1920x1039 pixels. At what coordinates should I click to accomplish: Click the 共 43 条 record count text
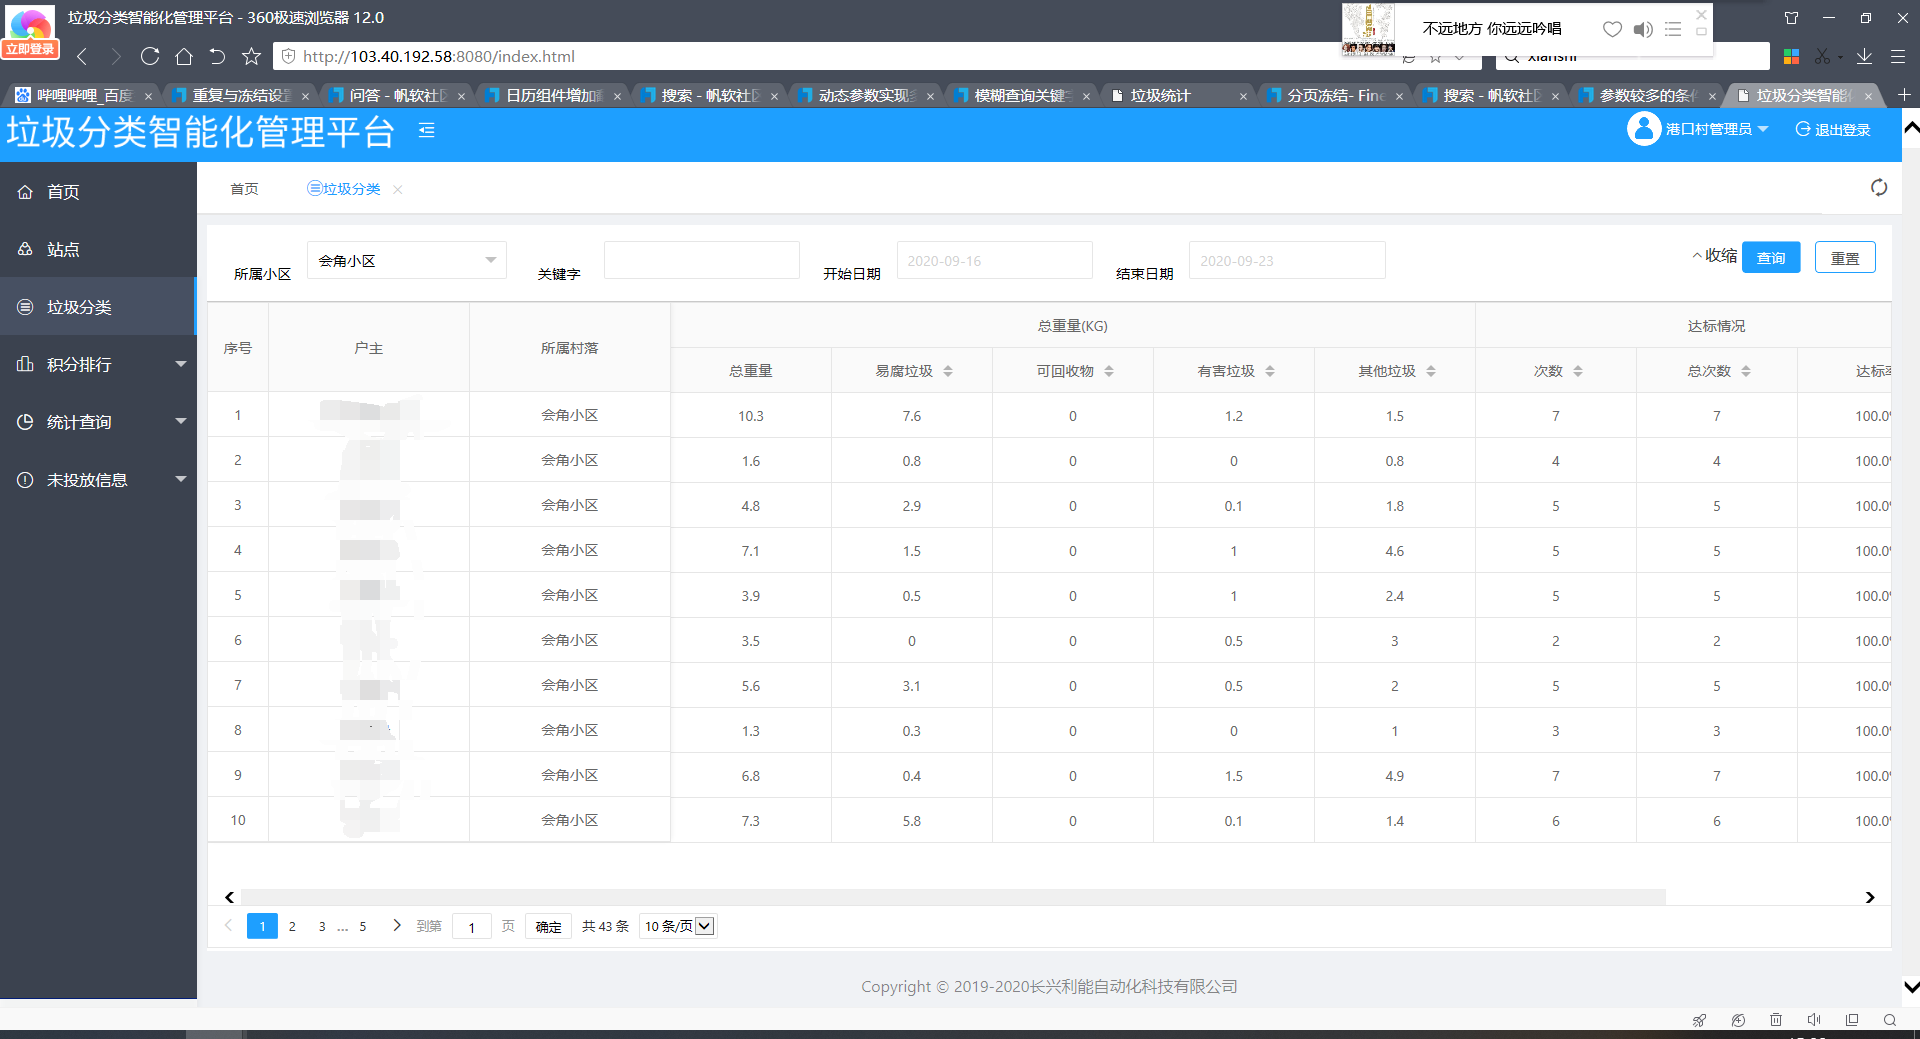click(605, 926)
